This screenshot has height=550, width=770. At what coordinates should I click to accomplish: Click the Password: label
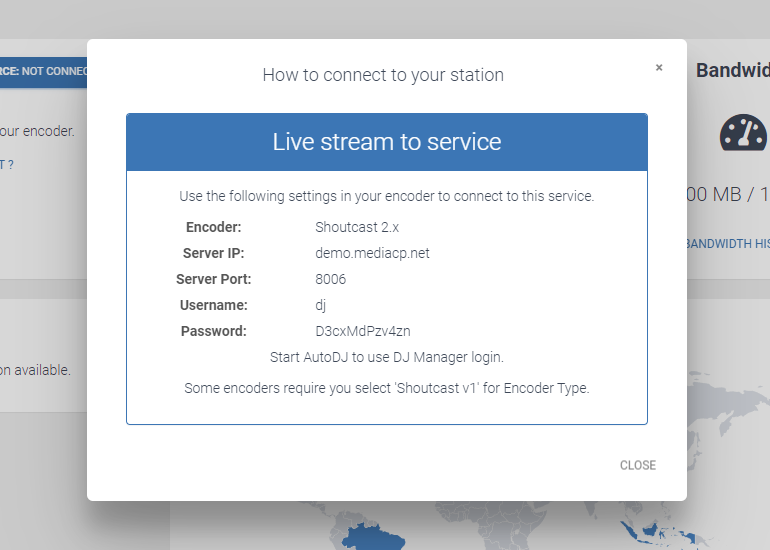click(214, 331)
